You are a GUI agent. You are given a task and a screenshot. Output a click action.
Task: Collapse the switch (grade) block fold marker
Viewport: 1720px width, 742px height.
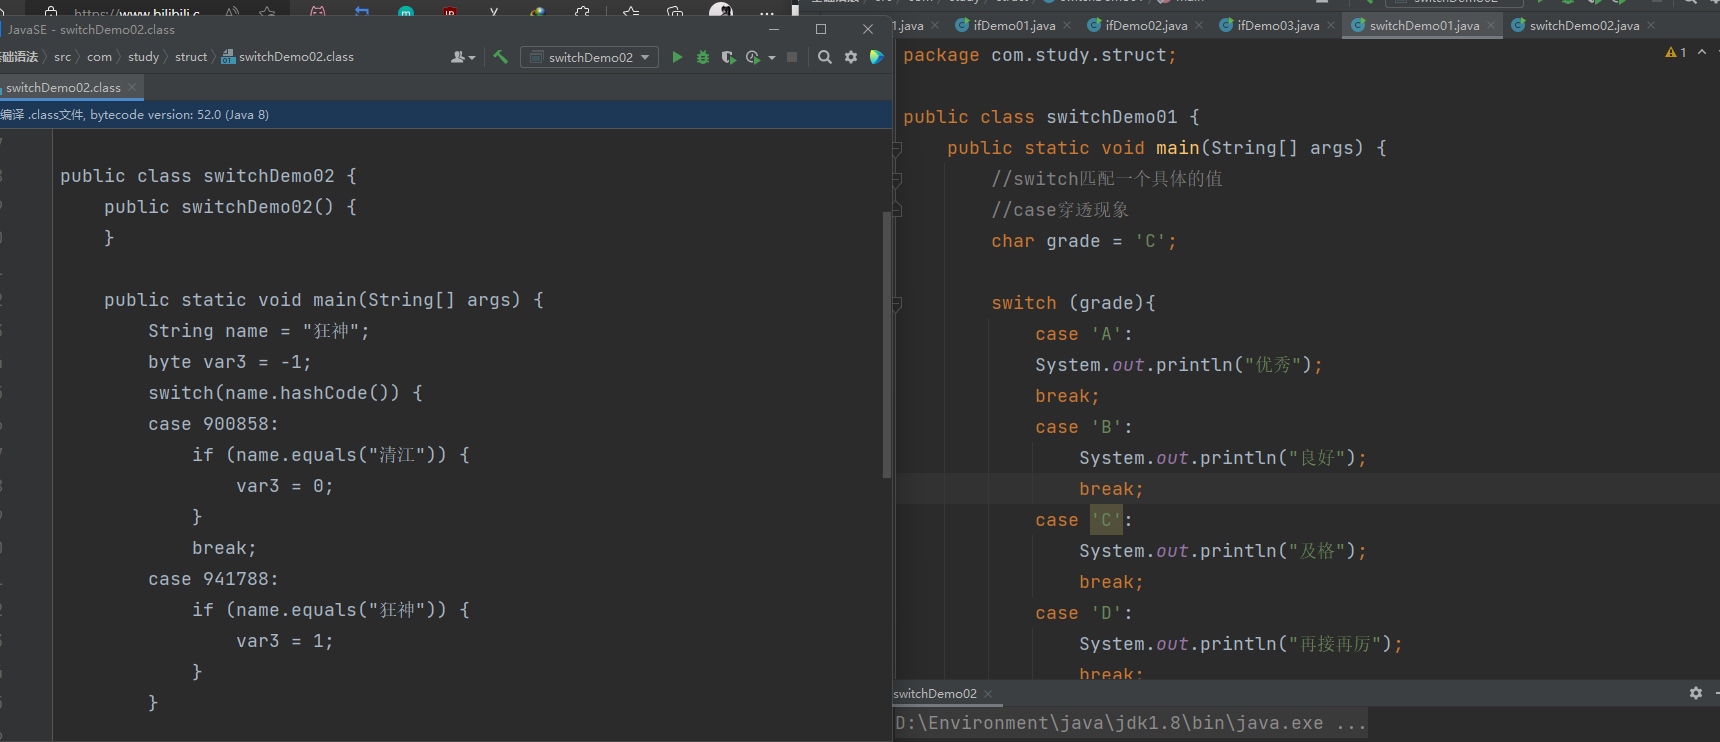tap(896, 304)
